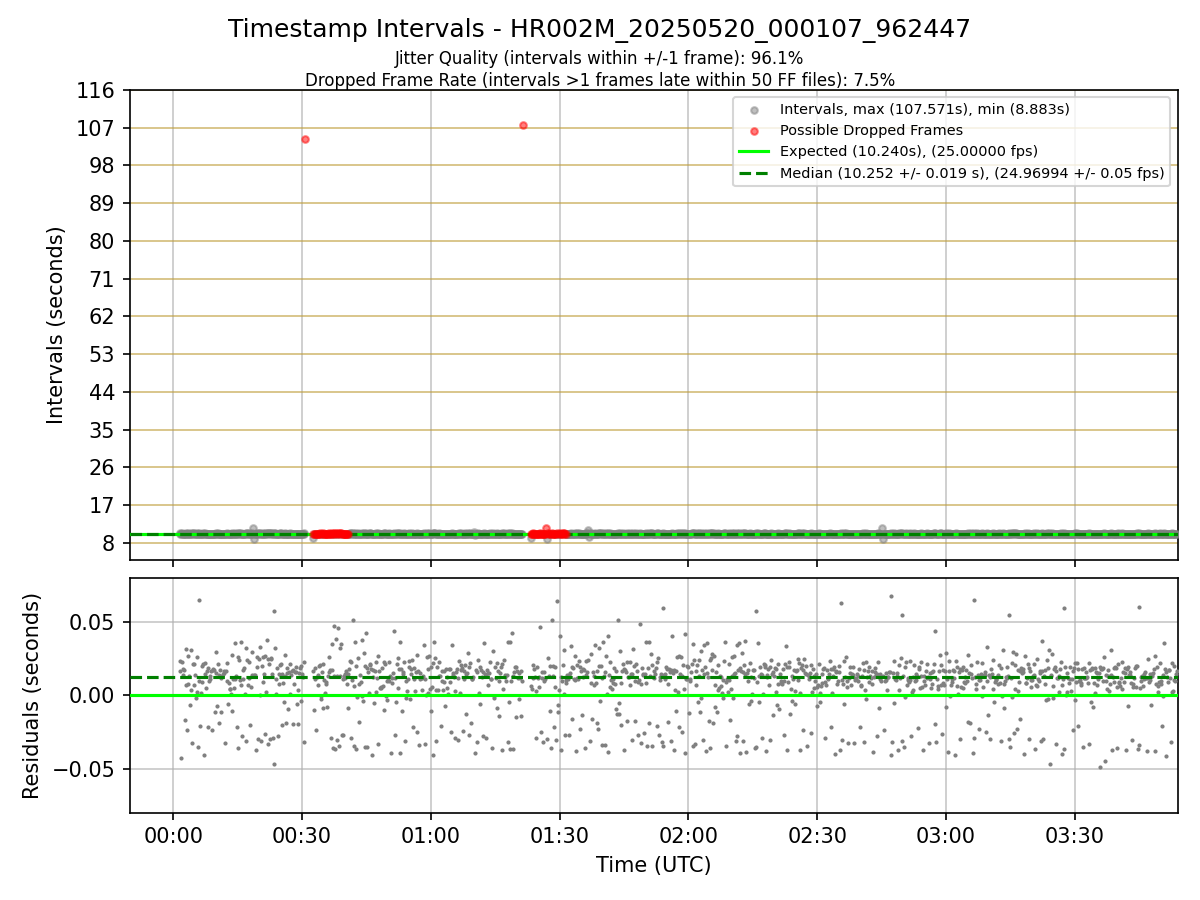Click the '62' y-axis tick label
The height and width of the screenshot is (900, 1200).
pyautogui.click(x=104, y=316)
